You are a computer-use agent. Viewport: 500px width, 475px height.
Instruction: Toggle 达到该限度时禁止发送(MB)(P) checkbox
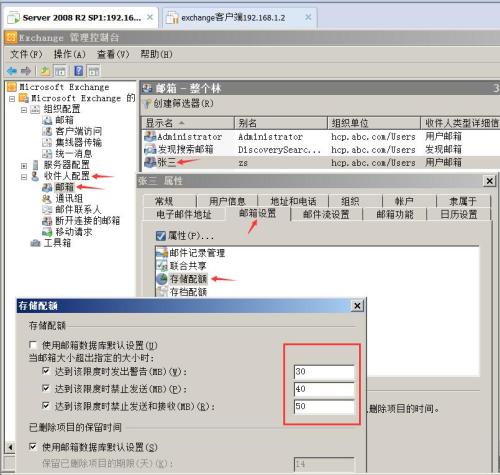tap(46, 388)
